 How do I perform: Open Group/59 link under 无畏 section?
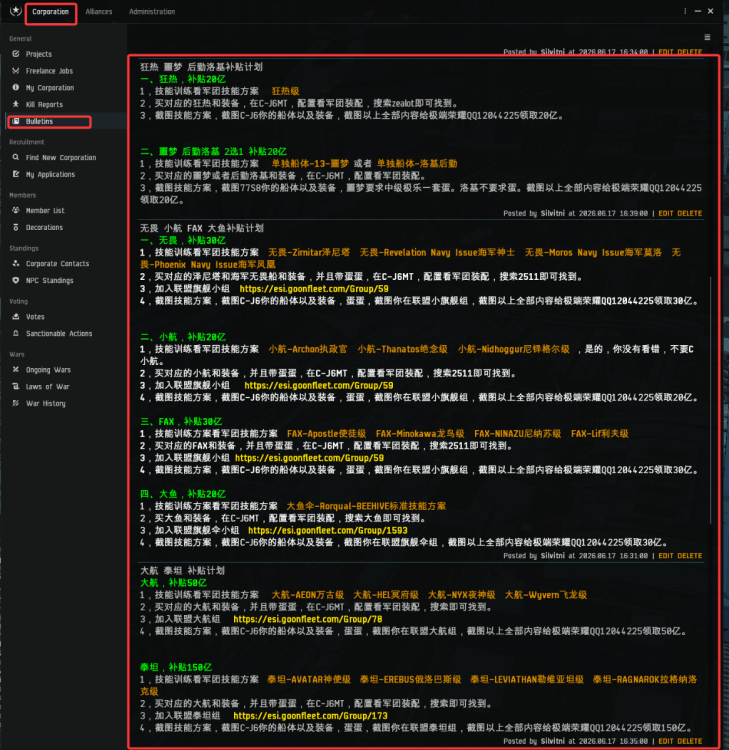click(x=314, y=289)
